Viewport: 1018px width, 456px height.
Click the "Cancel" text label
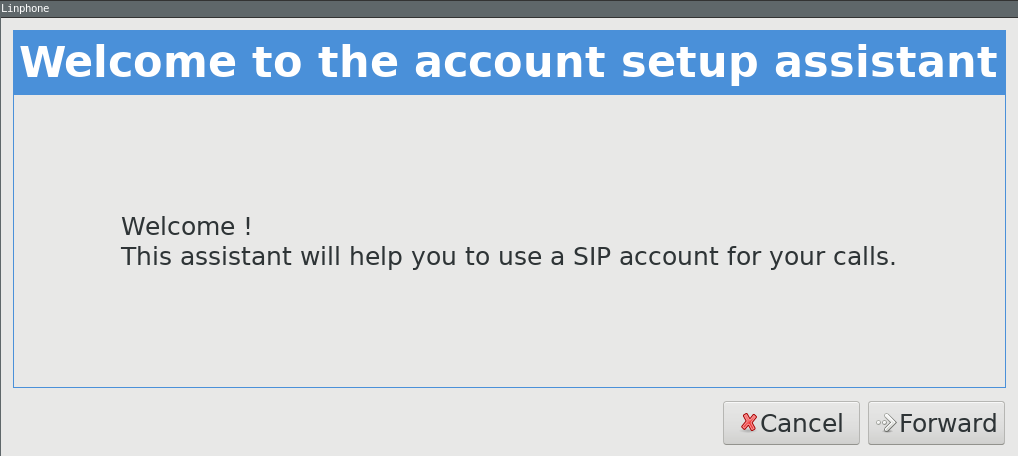pyautogui.click(x=801, y=423)
